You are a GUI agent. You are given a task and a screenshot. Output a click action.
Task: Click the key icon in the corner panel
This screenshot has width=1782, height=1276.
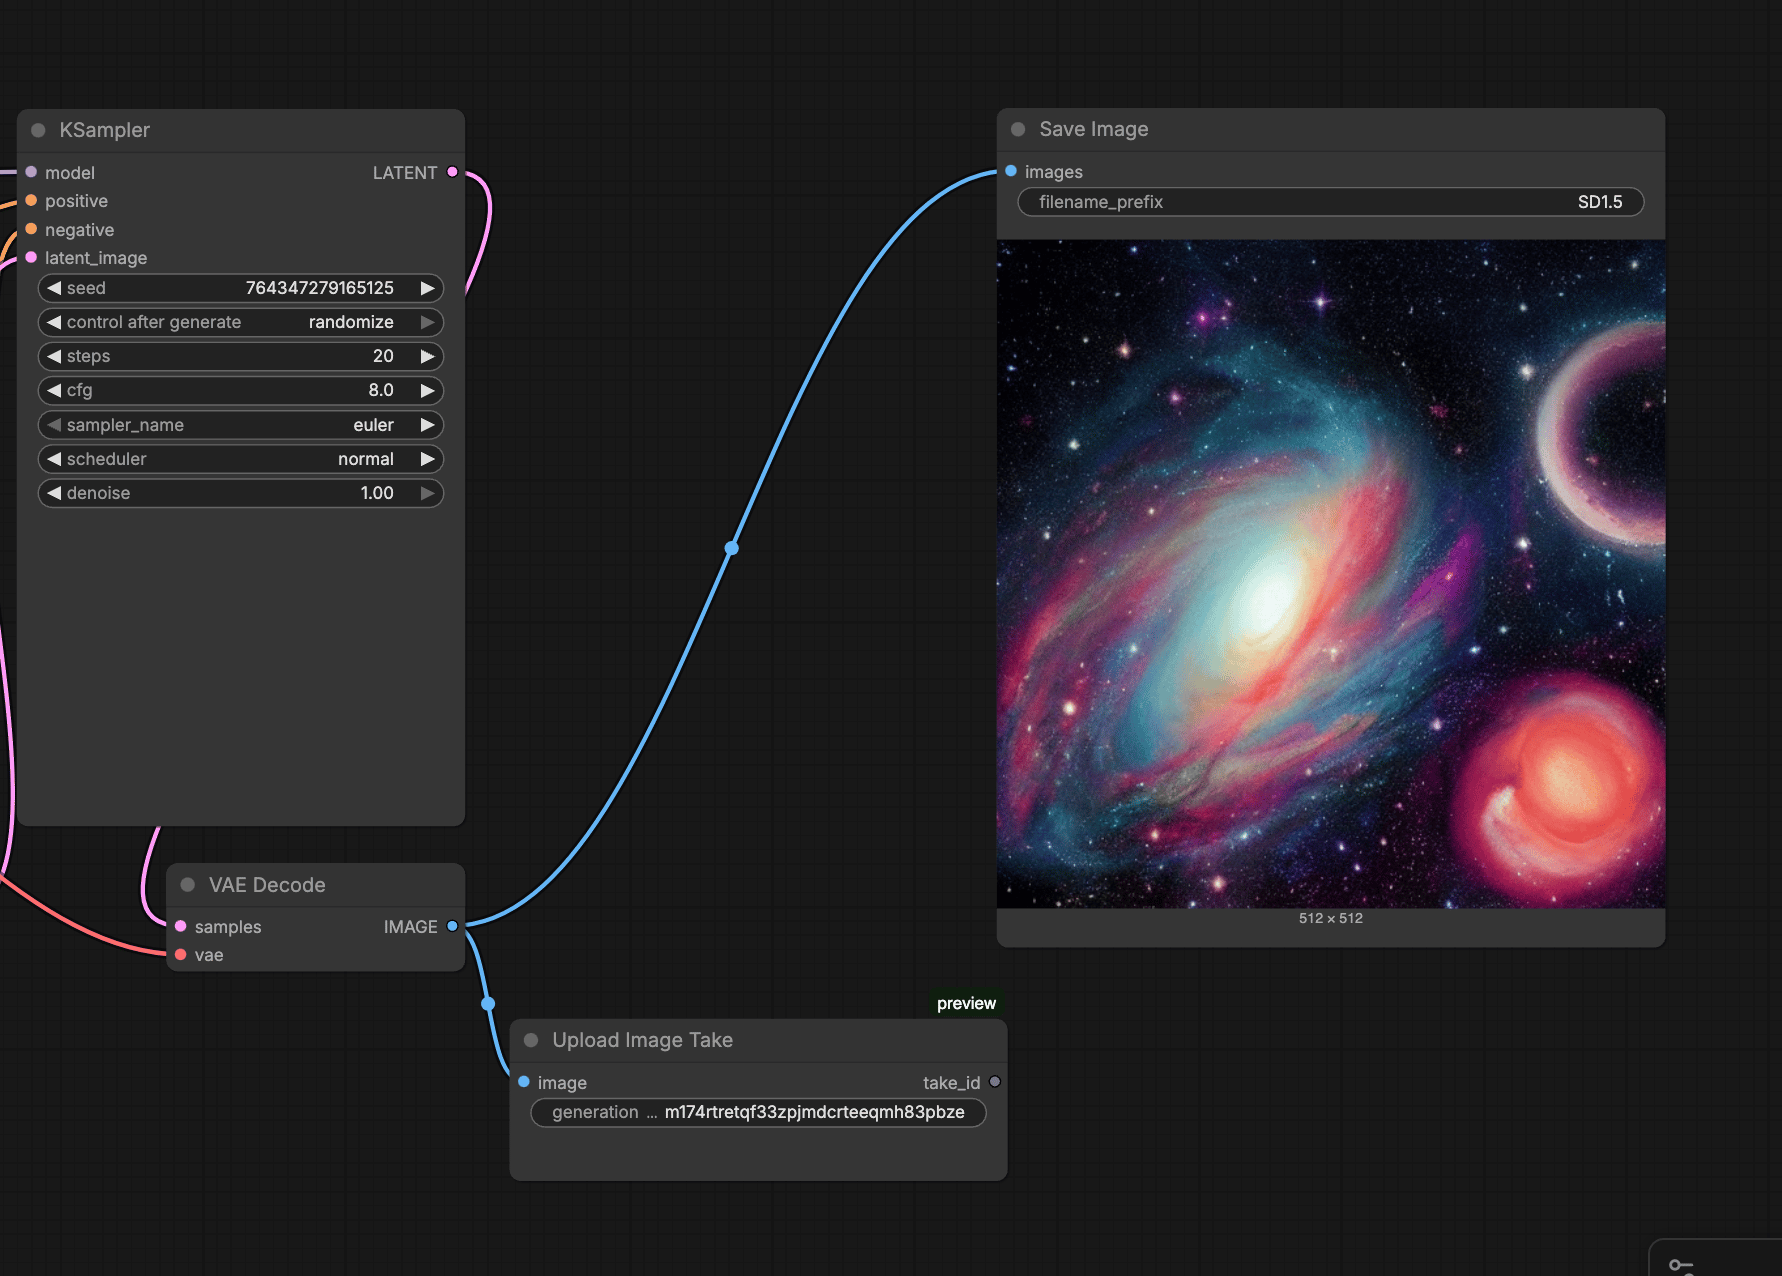point(1681,1266)
